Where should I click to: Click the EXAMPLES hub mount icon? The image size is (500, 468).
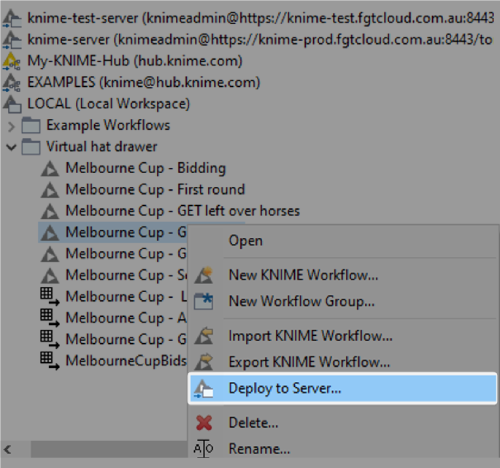coord(12,82)
